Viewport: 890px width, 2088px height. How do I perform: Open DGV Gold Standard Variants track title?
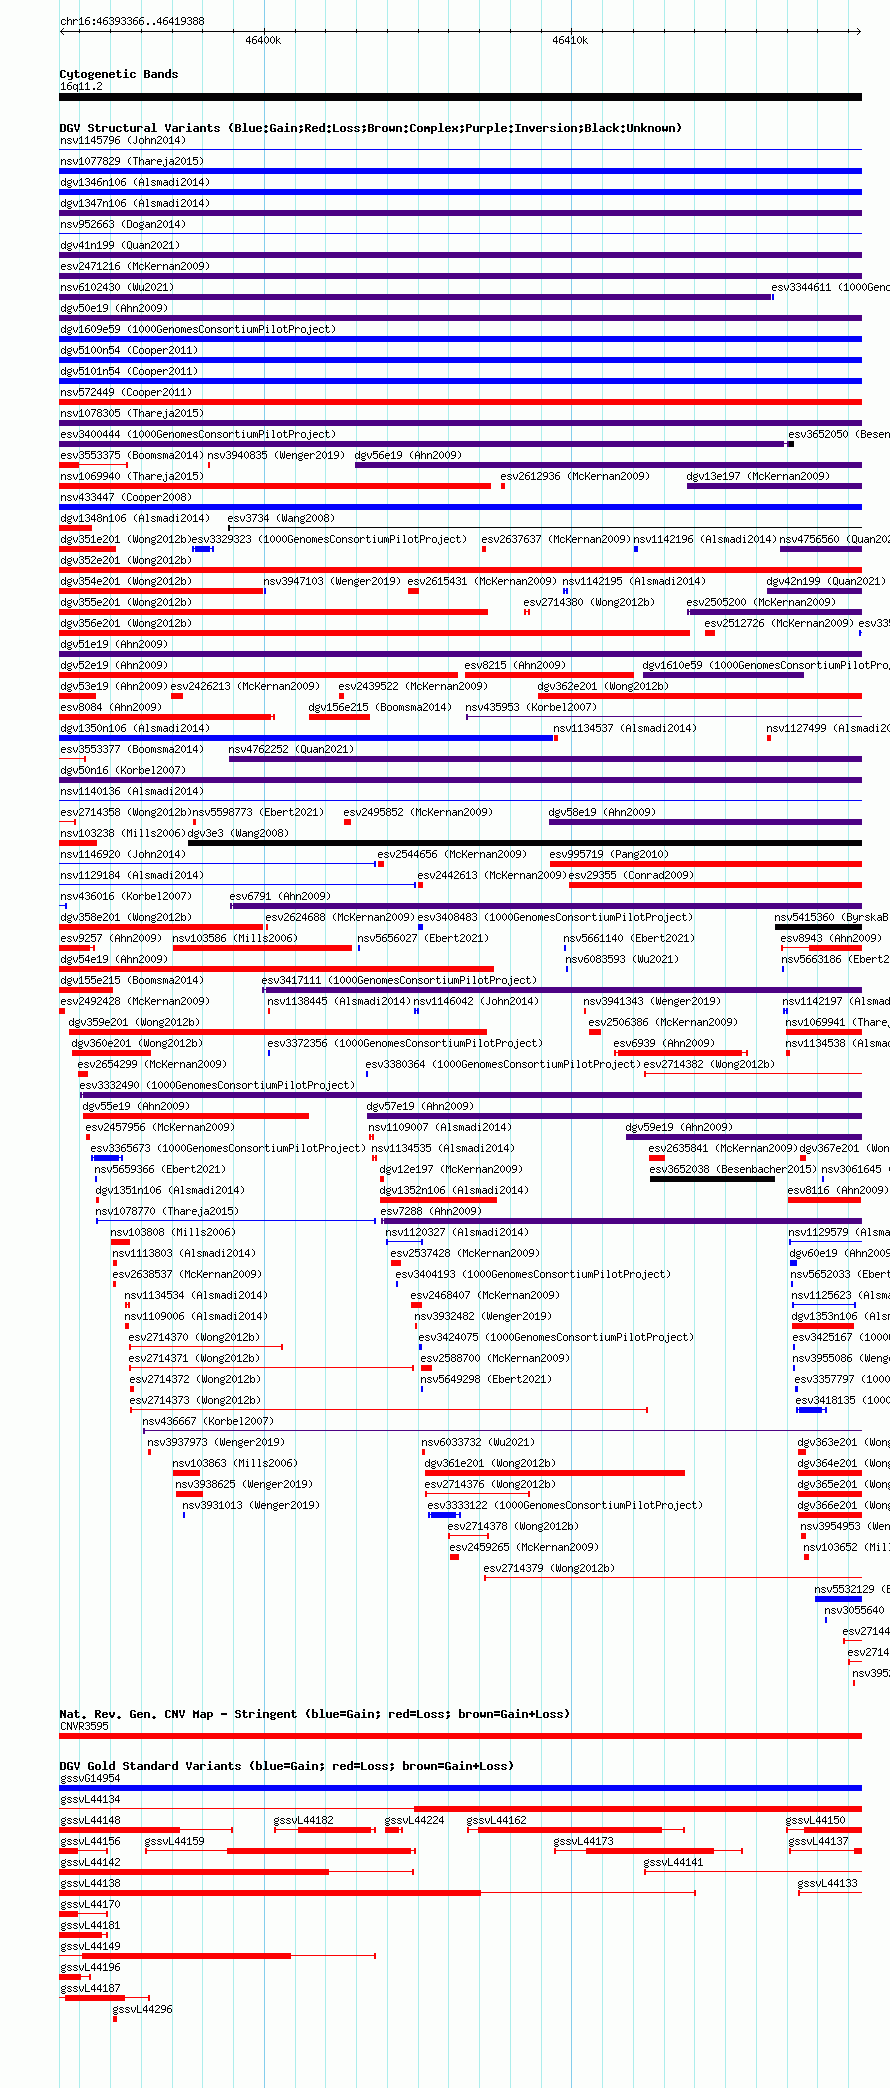click(287, 1766)
